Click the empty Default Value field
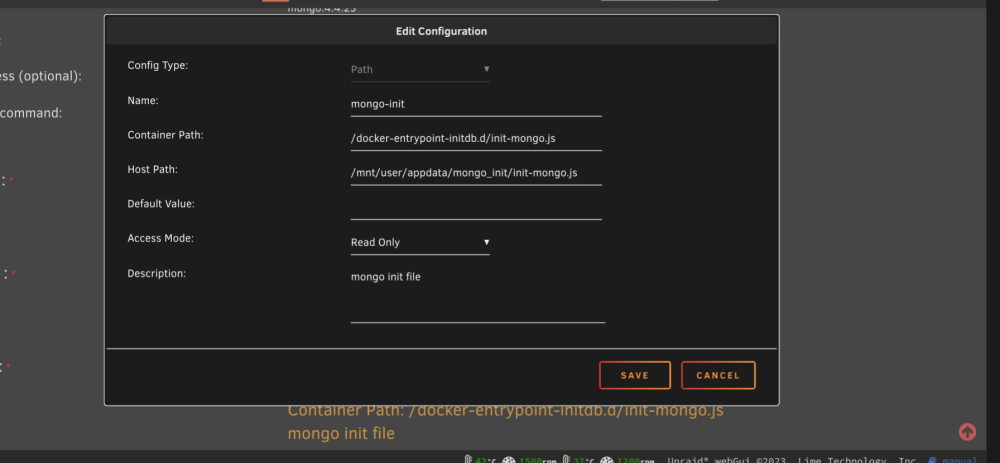This screenshot has height=463, width=1000. click(476, 207)
